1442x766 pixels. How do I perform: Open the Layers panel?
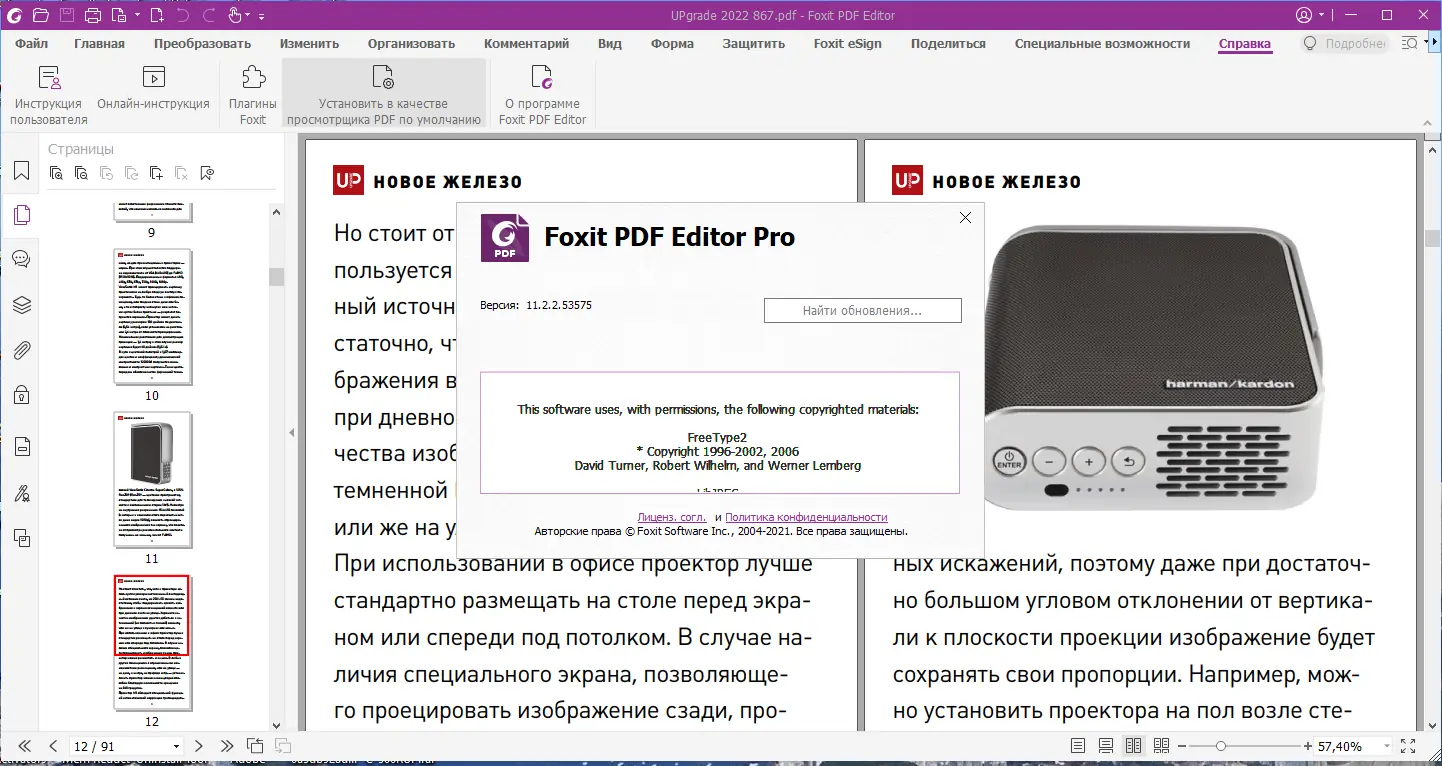(x=20, y=305)
